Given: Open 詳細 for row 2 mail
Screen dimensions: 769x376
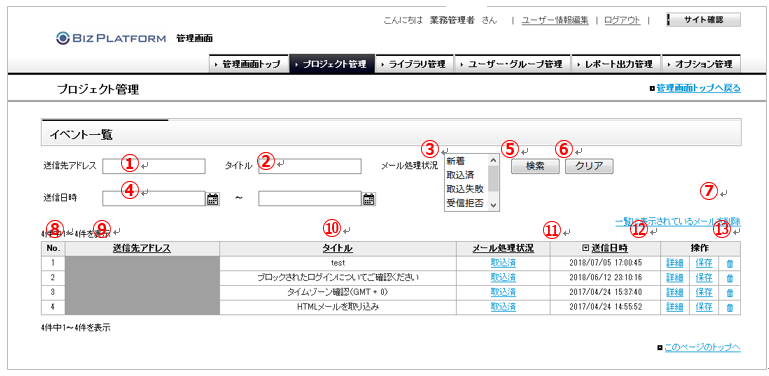Looking at the screenshot, I should click(x=675, y=278).
